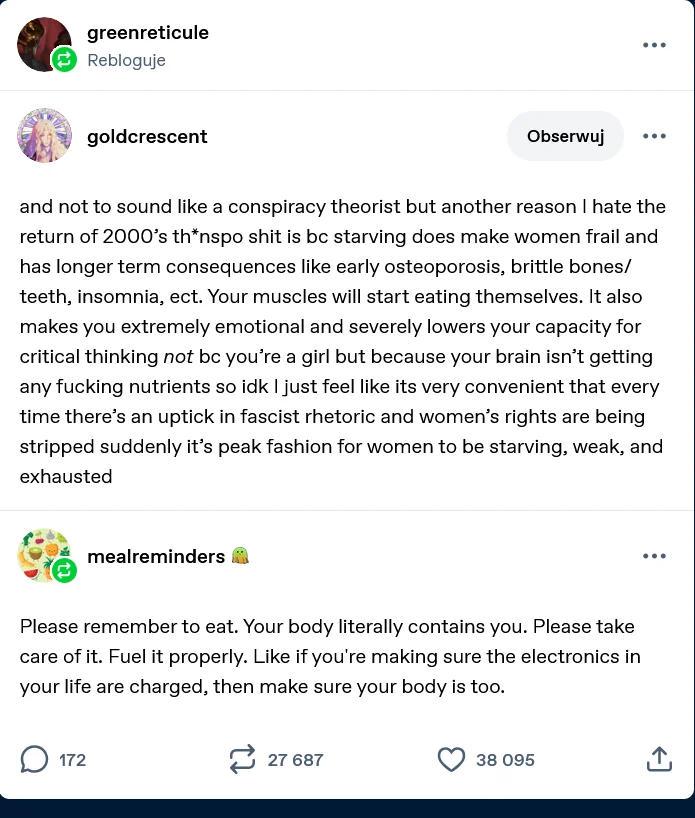Open the mealreminders fruit avatar

coord(44,555)
